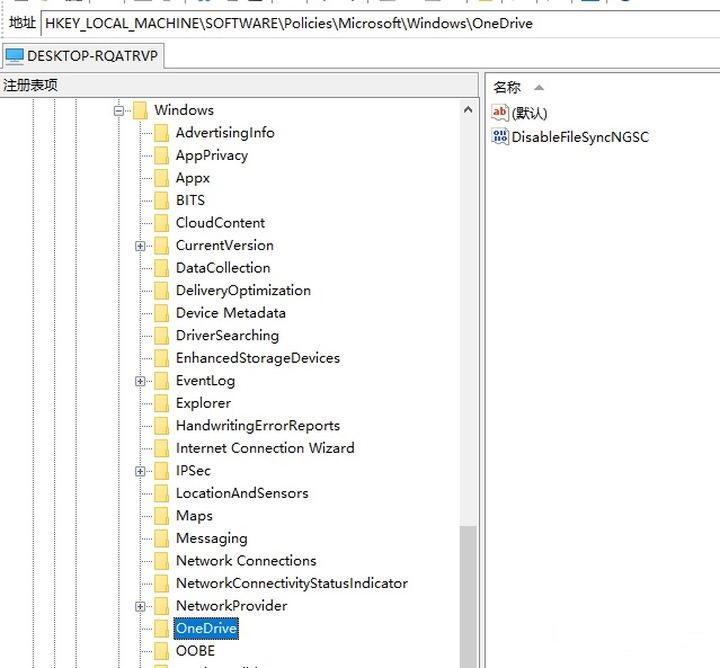Click the tree vertical scrollbar thumb

468,597
